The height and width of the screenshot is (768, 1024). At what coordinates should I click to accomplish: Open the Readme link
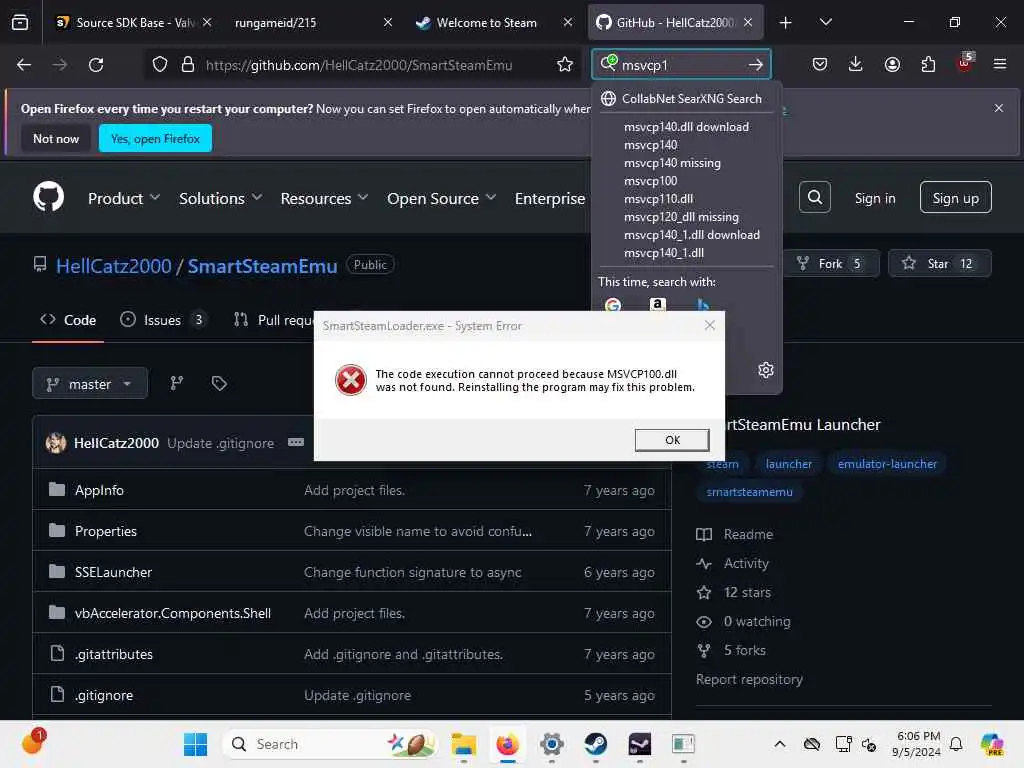[748, 534]
